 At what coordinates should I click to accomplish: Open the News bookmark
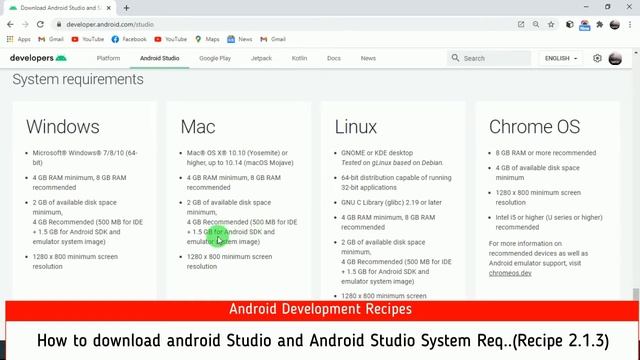click(240, 39)
